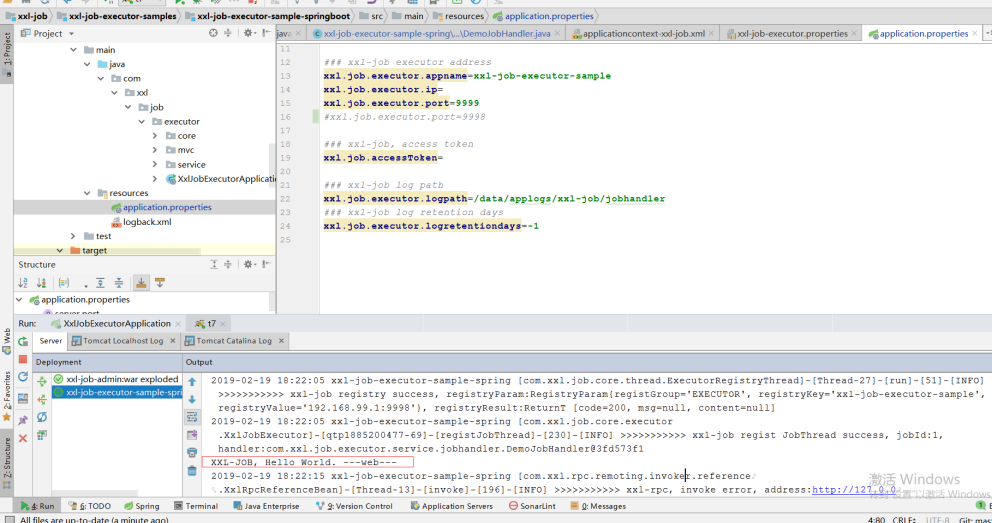Toggle Scroll to End in Output console
992x523 pixels.
point(192,434)
